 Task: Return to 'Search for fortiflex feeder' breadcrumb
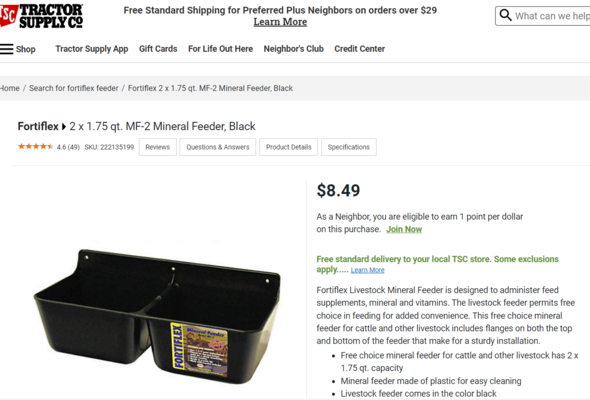(74, 88)
